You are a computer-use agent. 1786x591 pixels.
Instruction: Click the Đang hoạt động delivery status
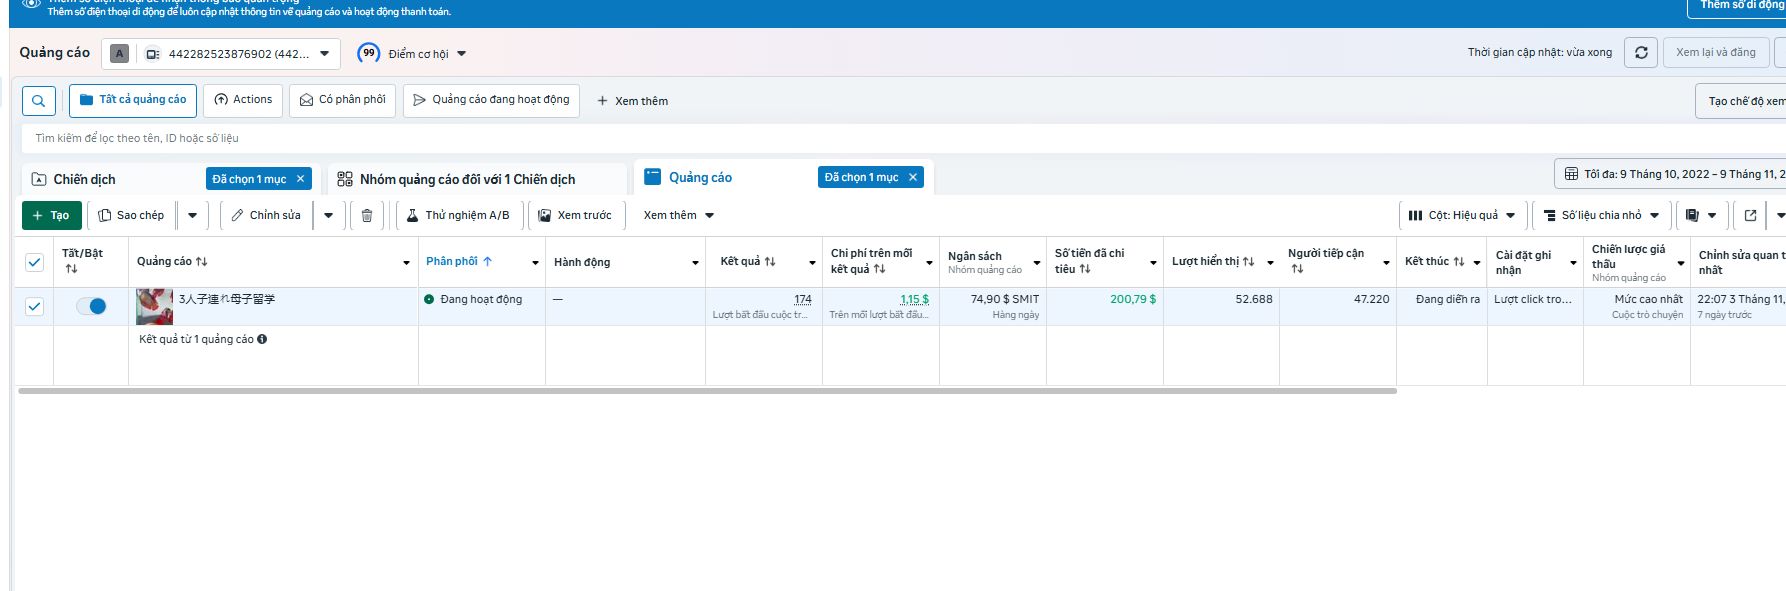click(x=473, y=299)
